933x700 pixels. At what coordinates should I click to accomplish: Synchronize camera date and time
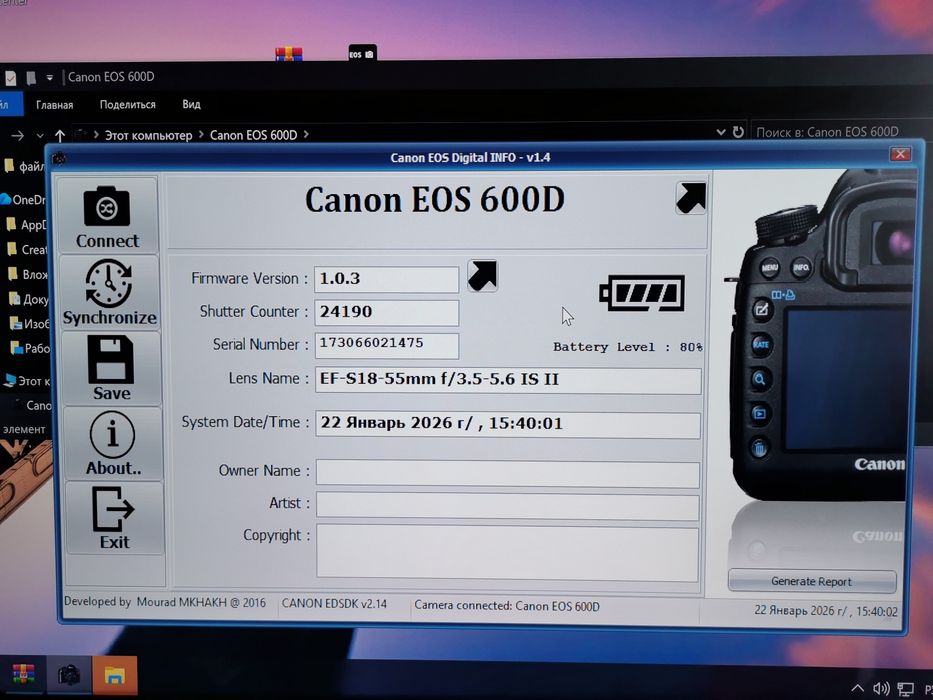(109, 292)
